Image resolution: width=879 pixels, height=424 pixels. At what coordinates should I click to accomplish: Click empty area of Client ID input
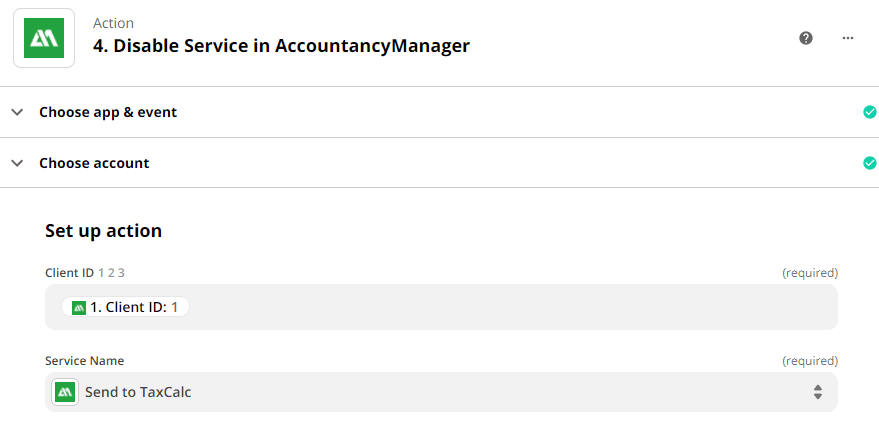coord(500,308)
